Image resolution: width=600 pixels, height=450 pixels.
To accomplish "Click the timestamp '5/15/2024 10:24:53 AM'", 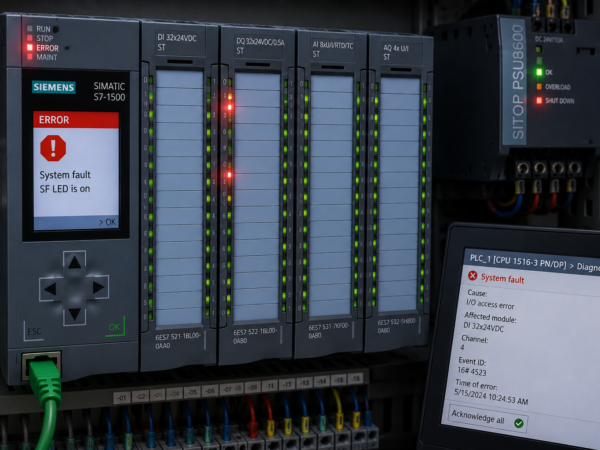I will [491, 396].
